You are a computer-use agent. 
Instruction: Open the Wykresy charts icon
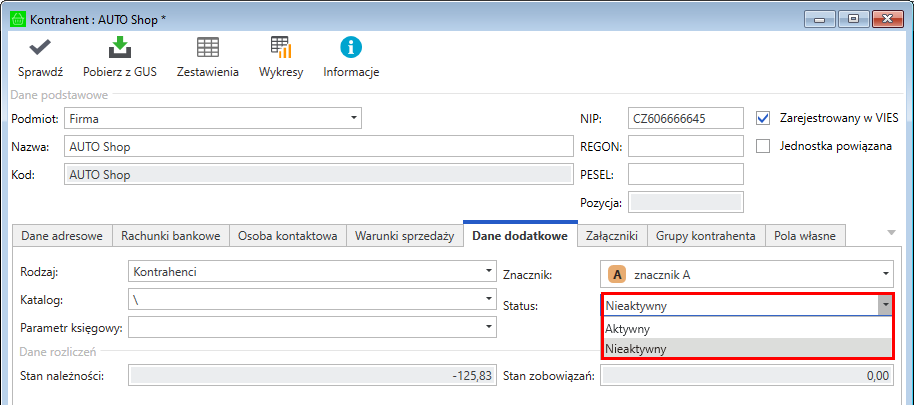(281, 48)
